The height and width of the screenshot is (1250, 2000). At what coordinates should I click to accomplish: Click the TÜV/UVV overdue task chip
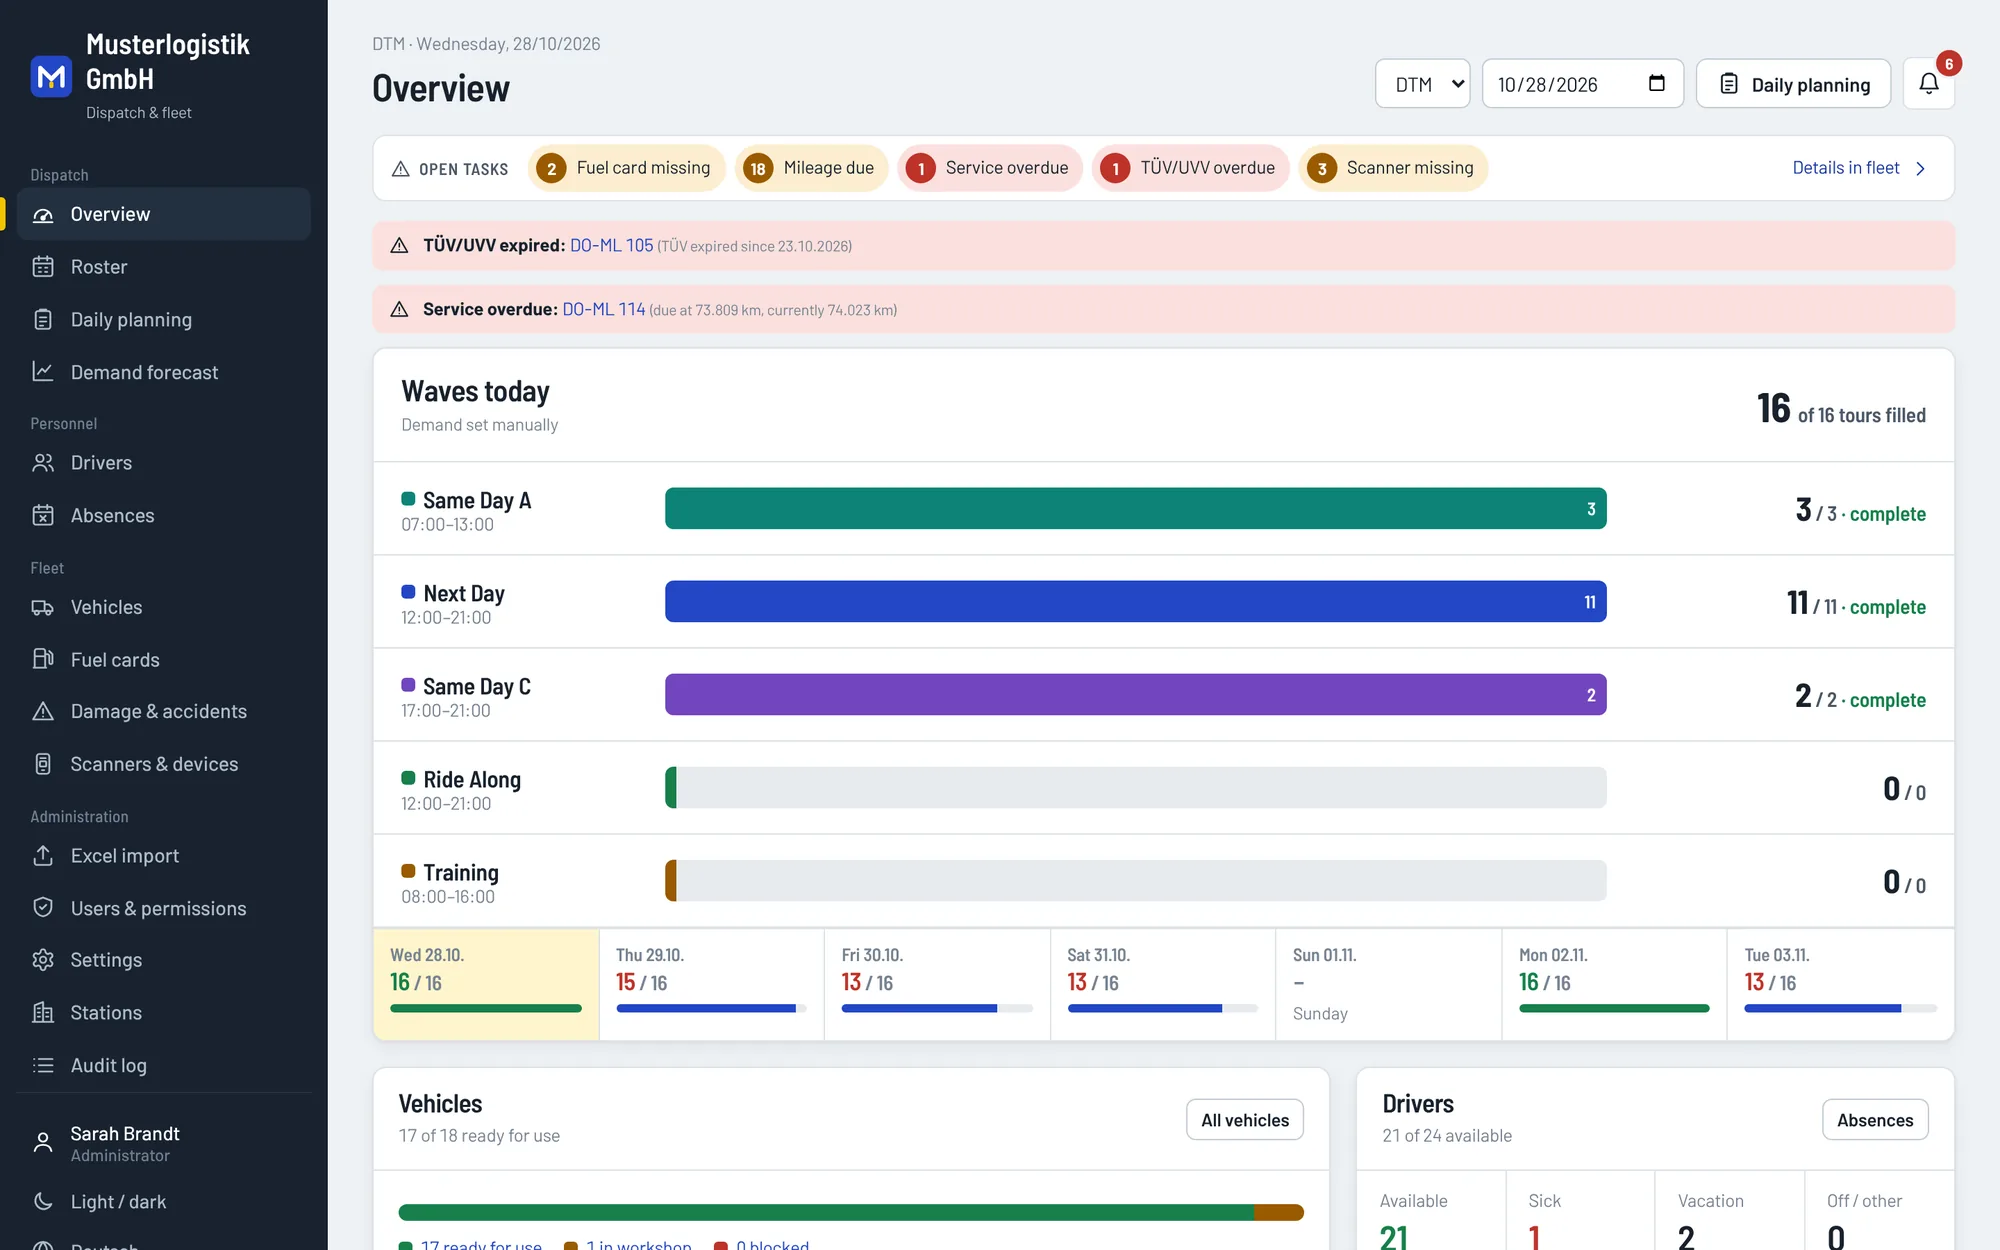click(x=1190, y=168)
